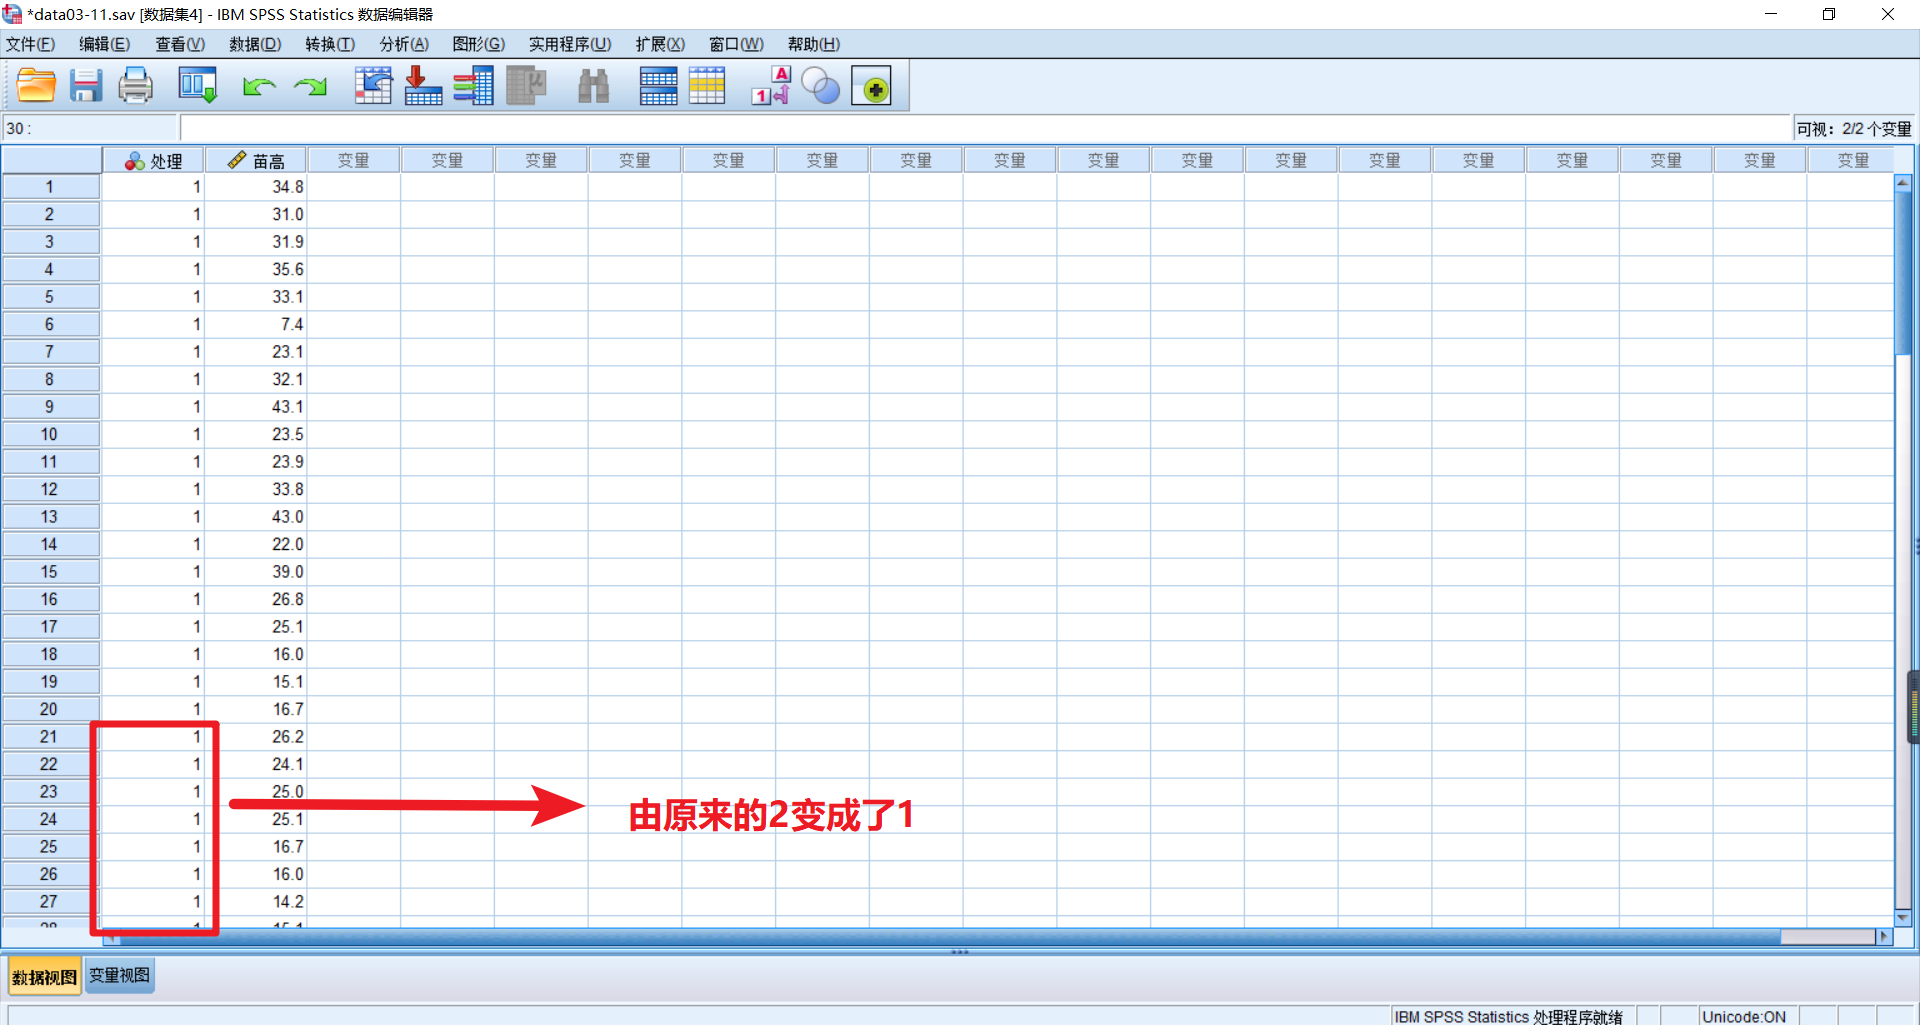The image size is (1920, 1025).
Task: Open the 编辑(E) menu
Action: (105, 44)
